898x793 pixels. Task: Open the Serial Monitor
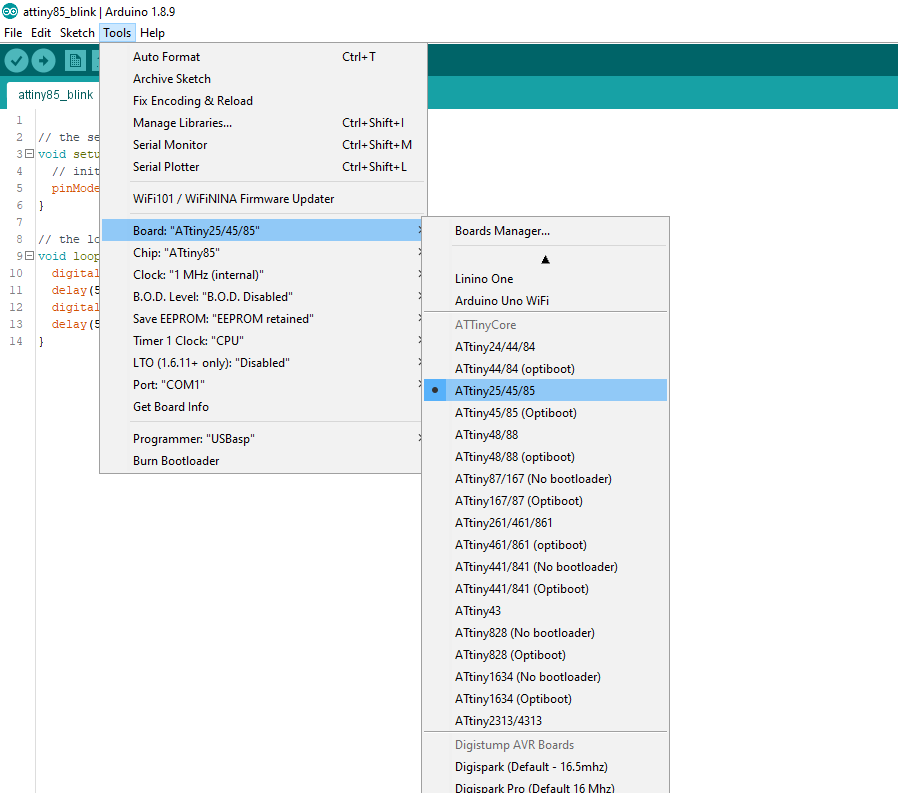263,145
